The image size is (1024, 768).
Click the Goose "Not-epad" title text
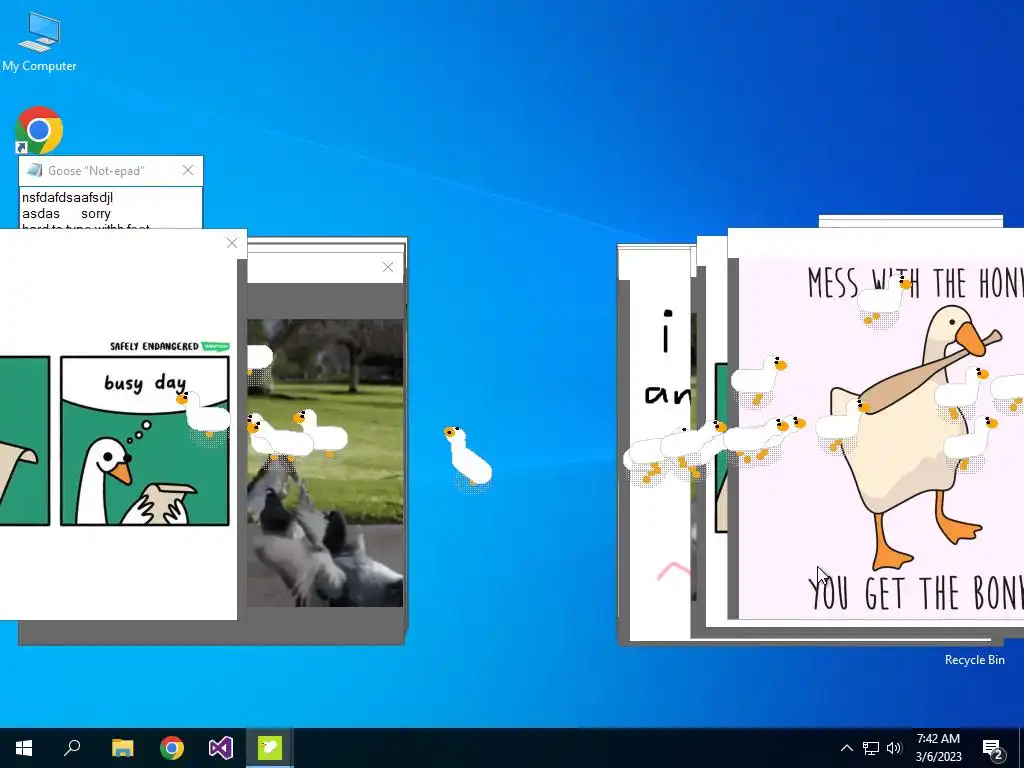click(x=96, y=171)
